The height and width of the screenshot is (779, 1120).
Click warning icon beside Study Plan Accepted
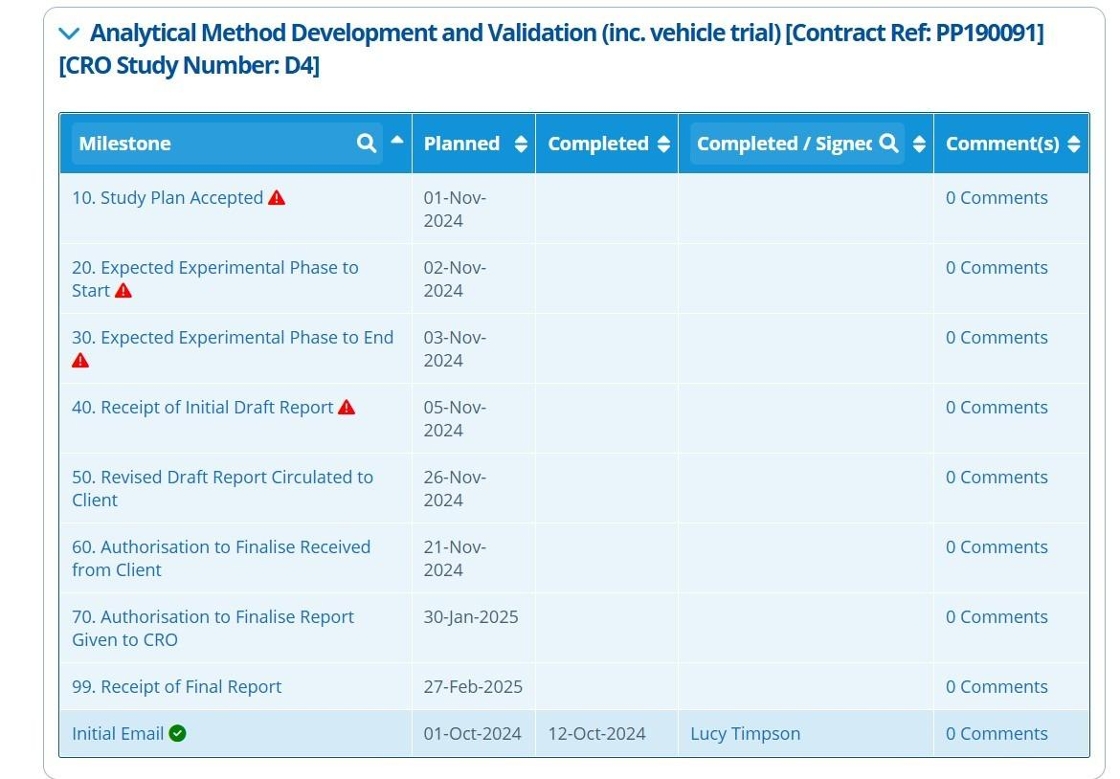[277, 198]
